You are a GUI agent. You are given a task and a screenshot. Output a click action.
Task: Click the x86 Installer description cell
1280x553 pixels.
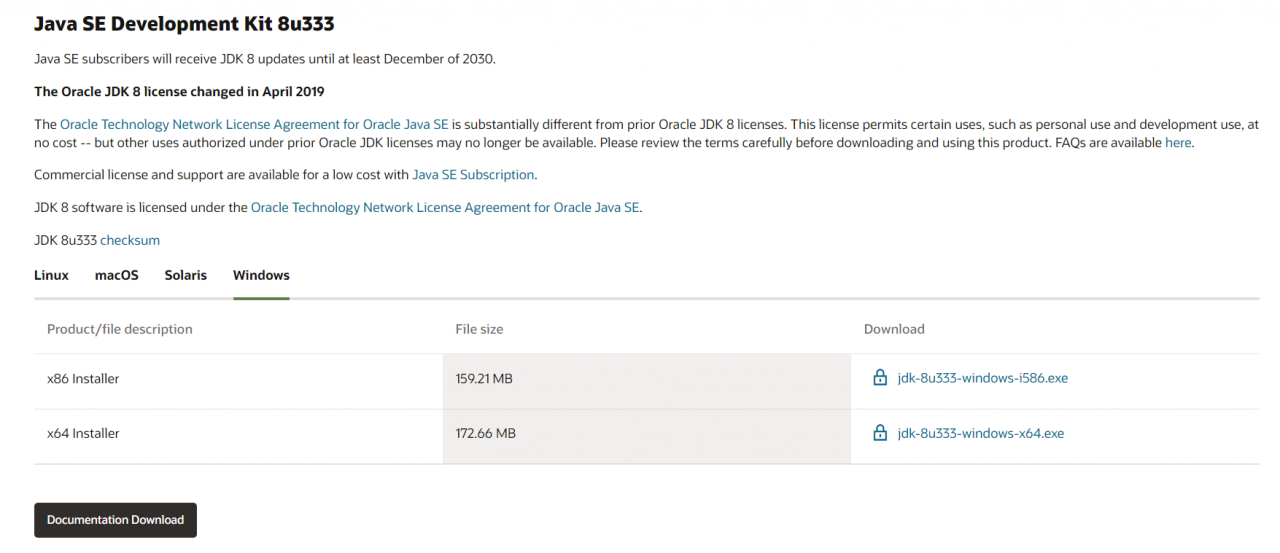84,379
